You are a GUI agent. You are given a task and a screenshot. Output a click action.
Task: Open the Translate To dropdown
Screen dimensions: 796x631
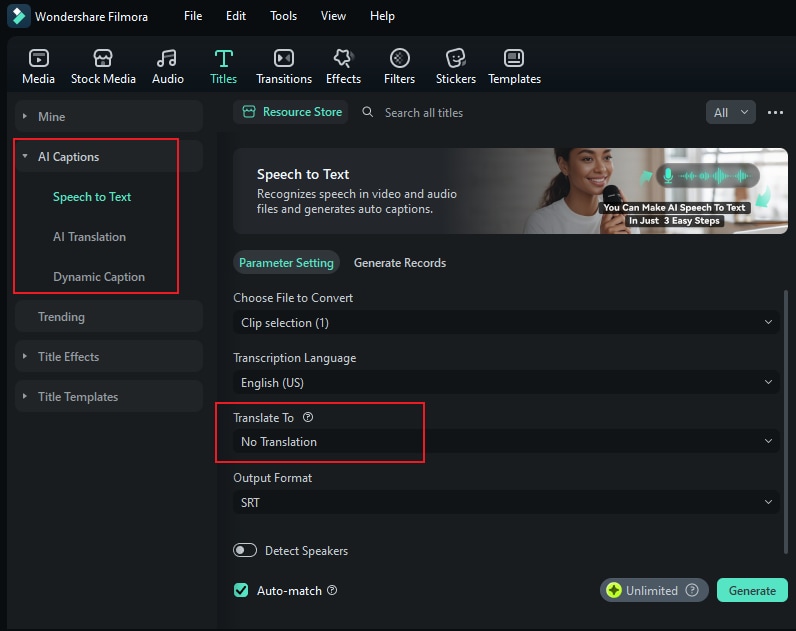pyautogui.click(x=506, y=442)
